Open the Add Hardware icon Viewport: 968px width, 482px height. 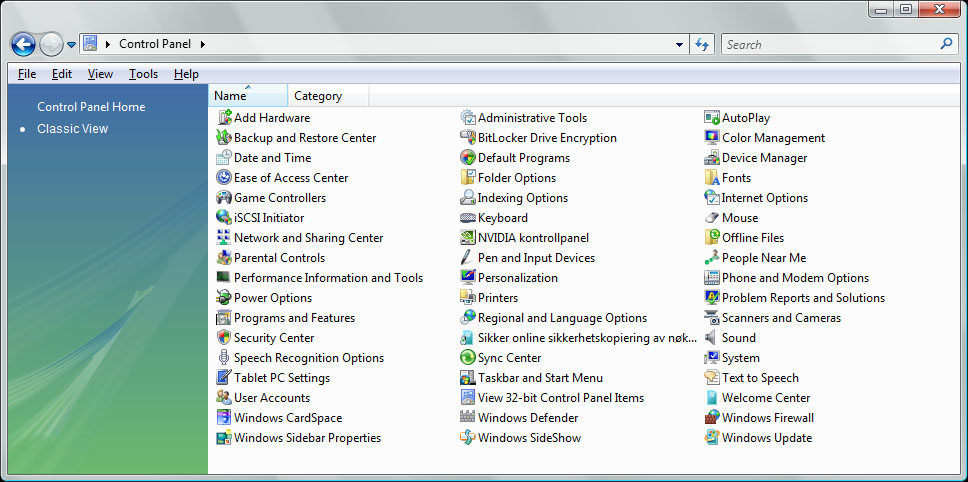pyautogui.click(x=223, y=117)
